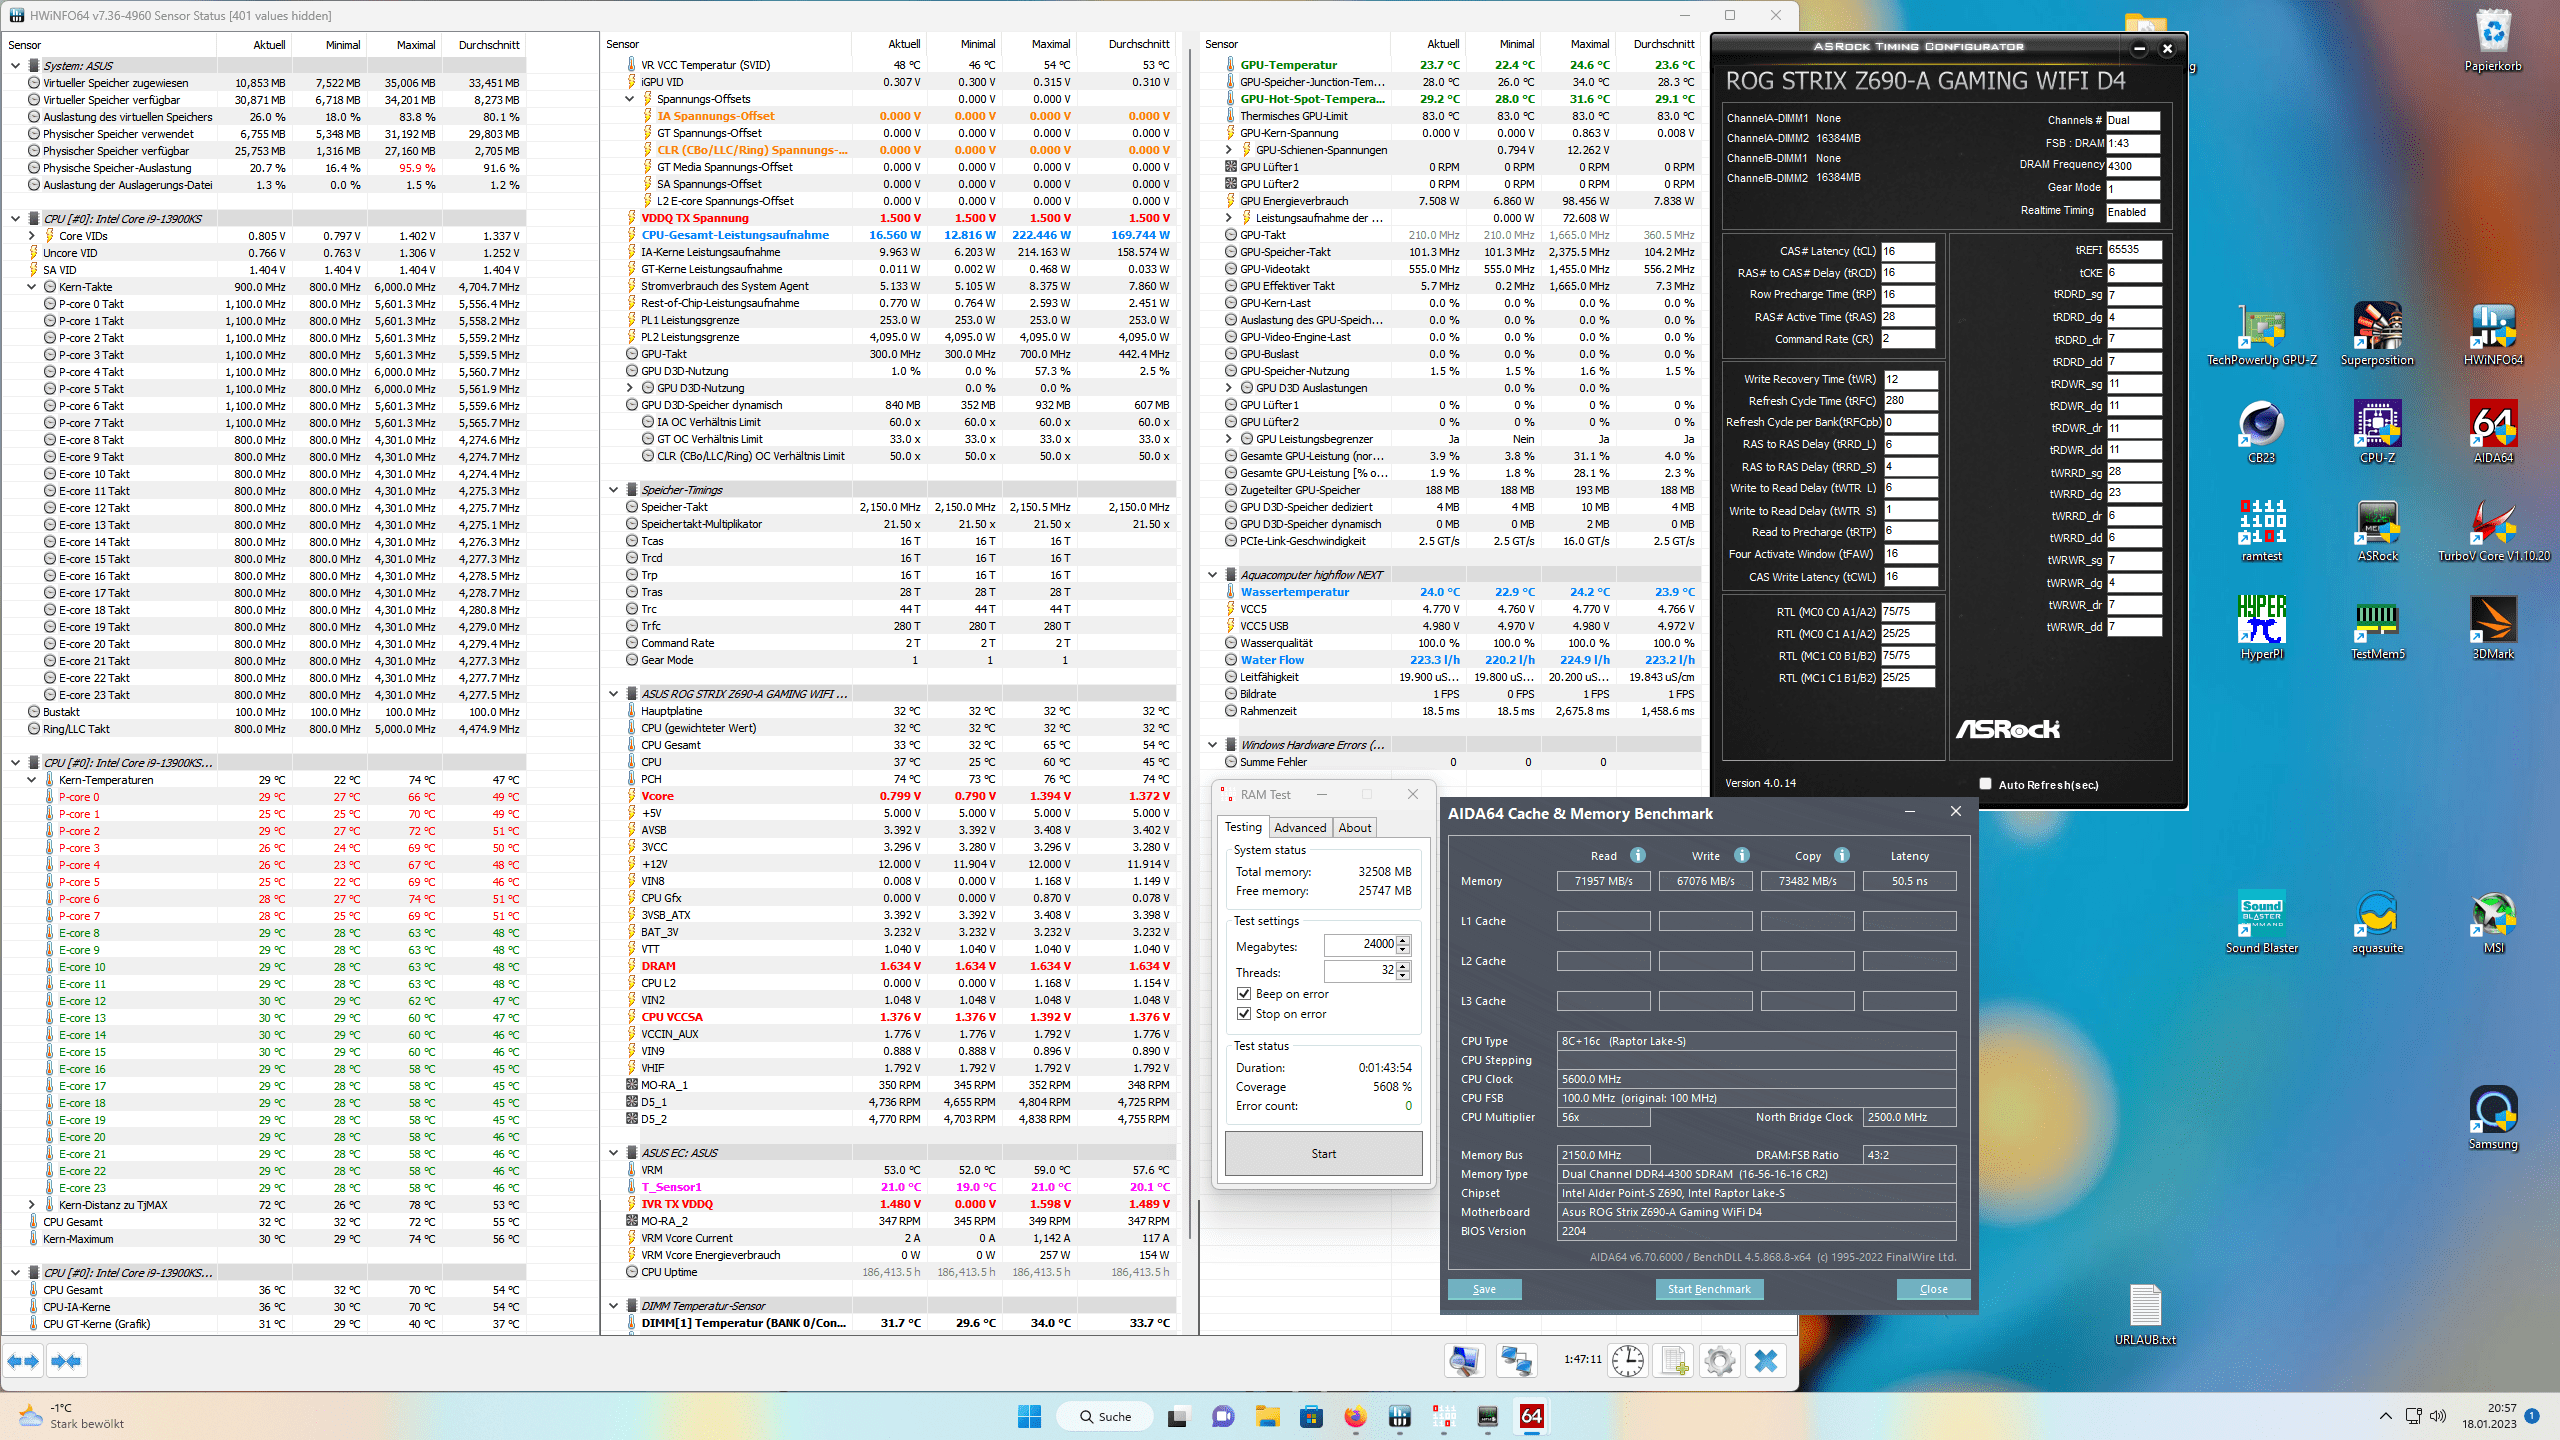Expand GPU-Schienen-Spannungen node
The image size is (2560, 1440).
1229,150
